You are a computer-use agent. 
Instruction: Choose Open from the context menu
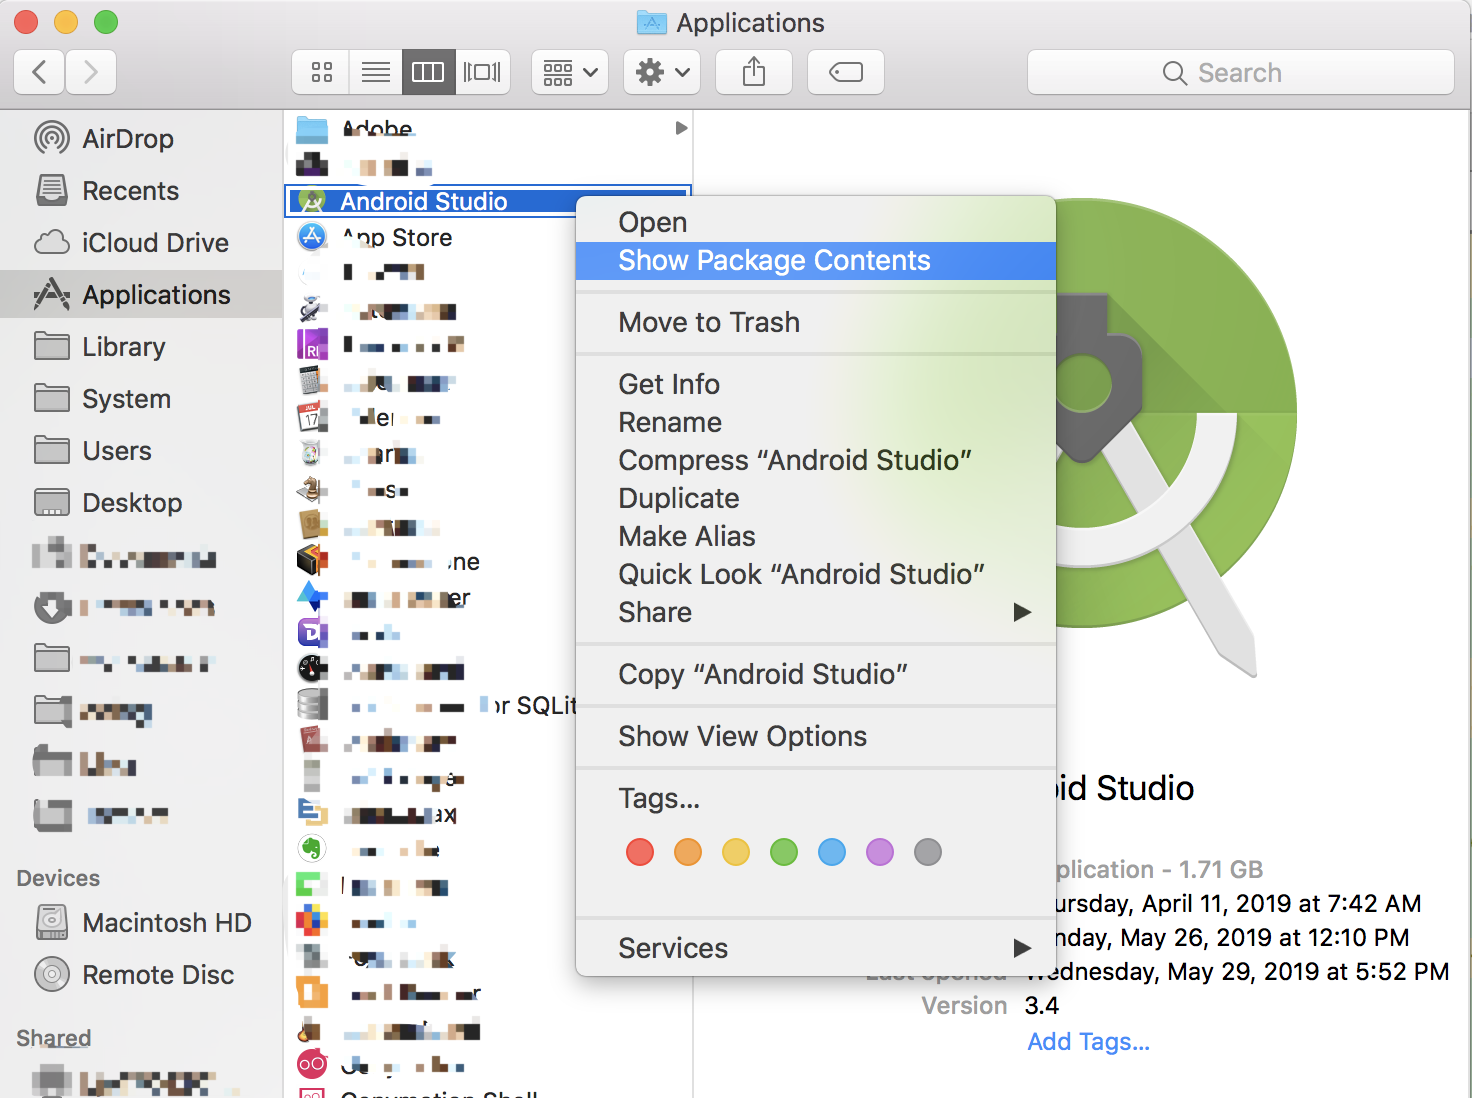(816, 222)
